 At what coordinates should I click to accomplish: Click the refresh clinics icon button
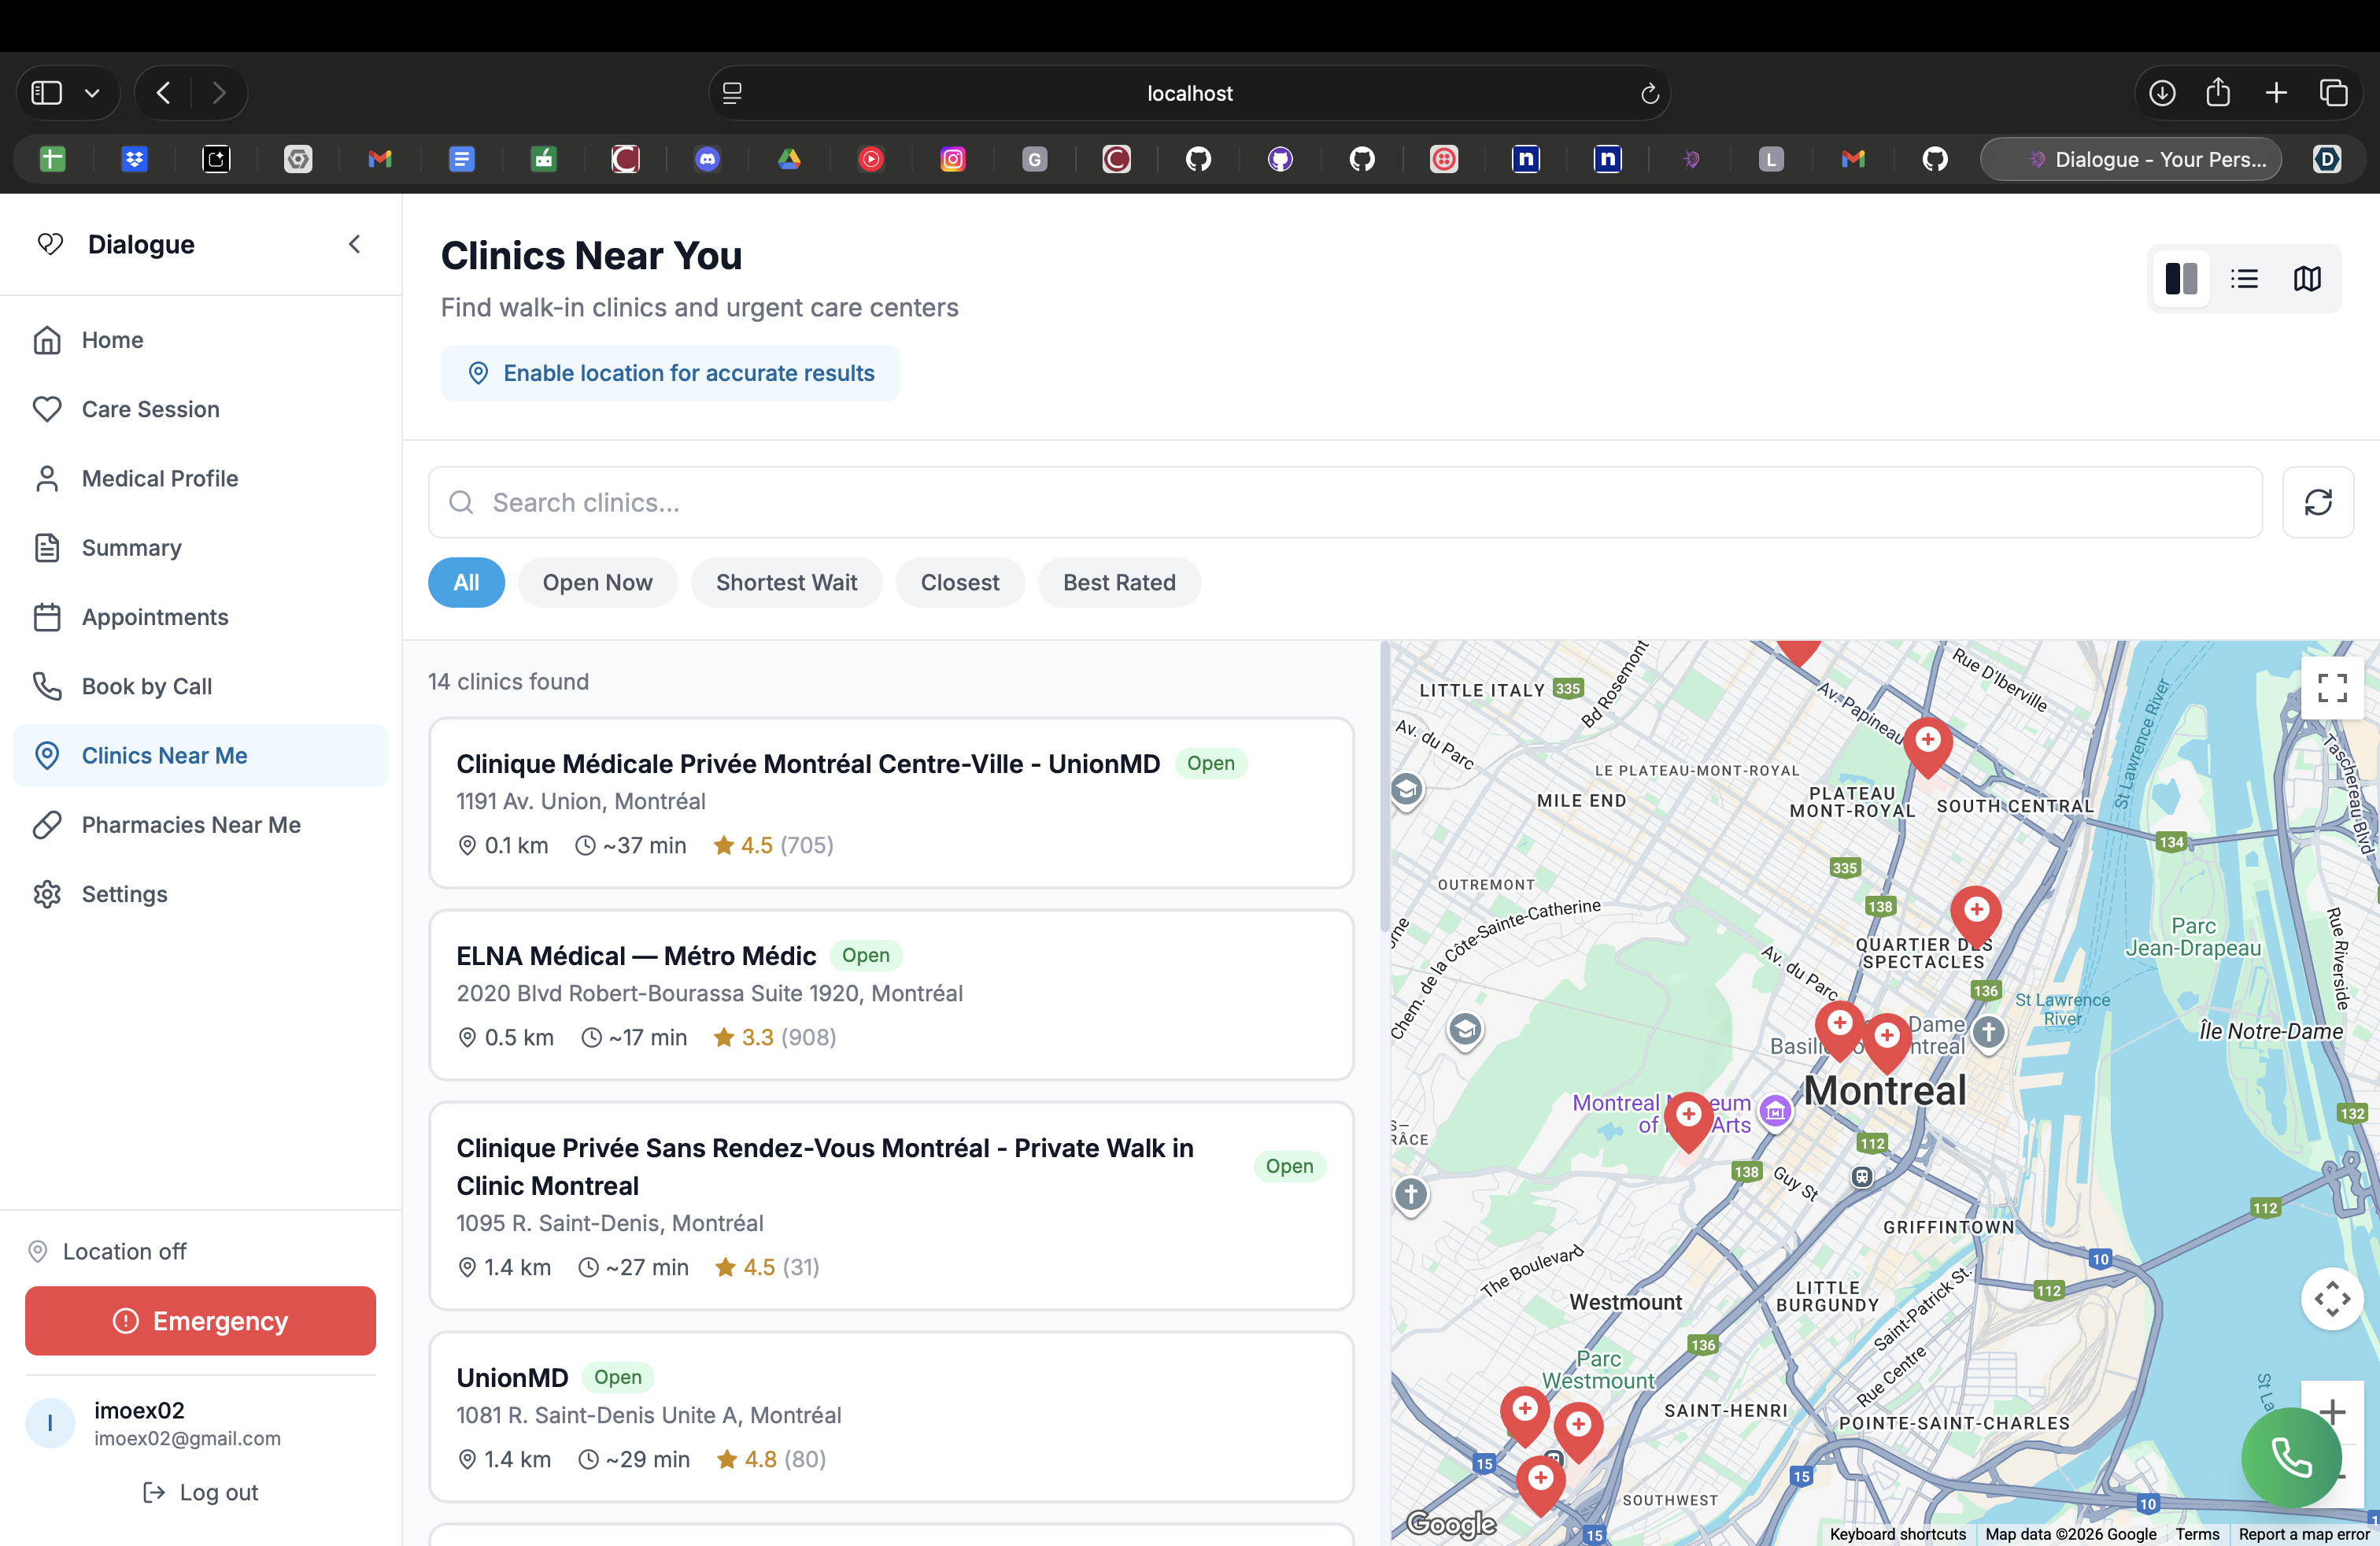[2317, 502]
